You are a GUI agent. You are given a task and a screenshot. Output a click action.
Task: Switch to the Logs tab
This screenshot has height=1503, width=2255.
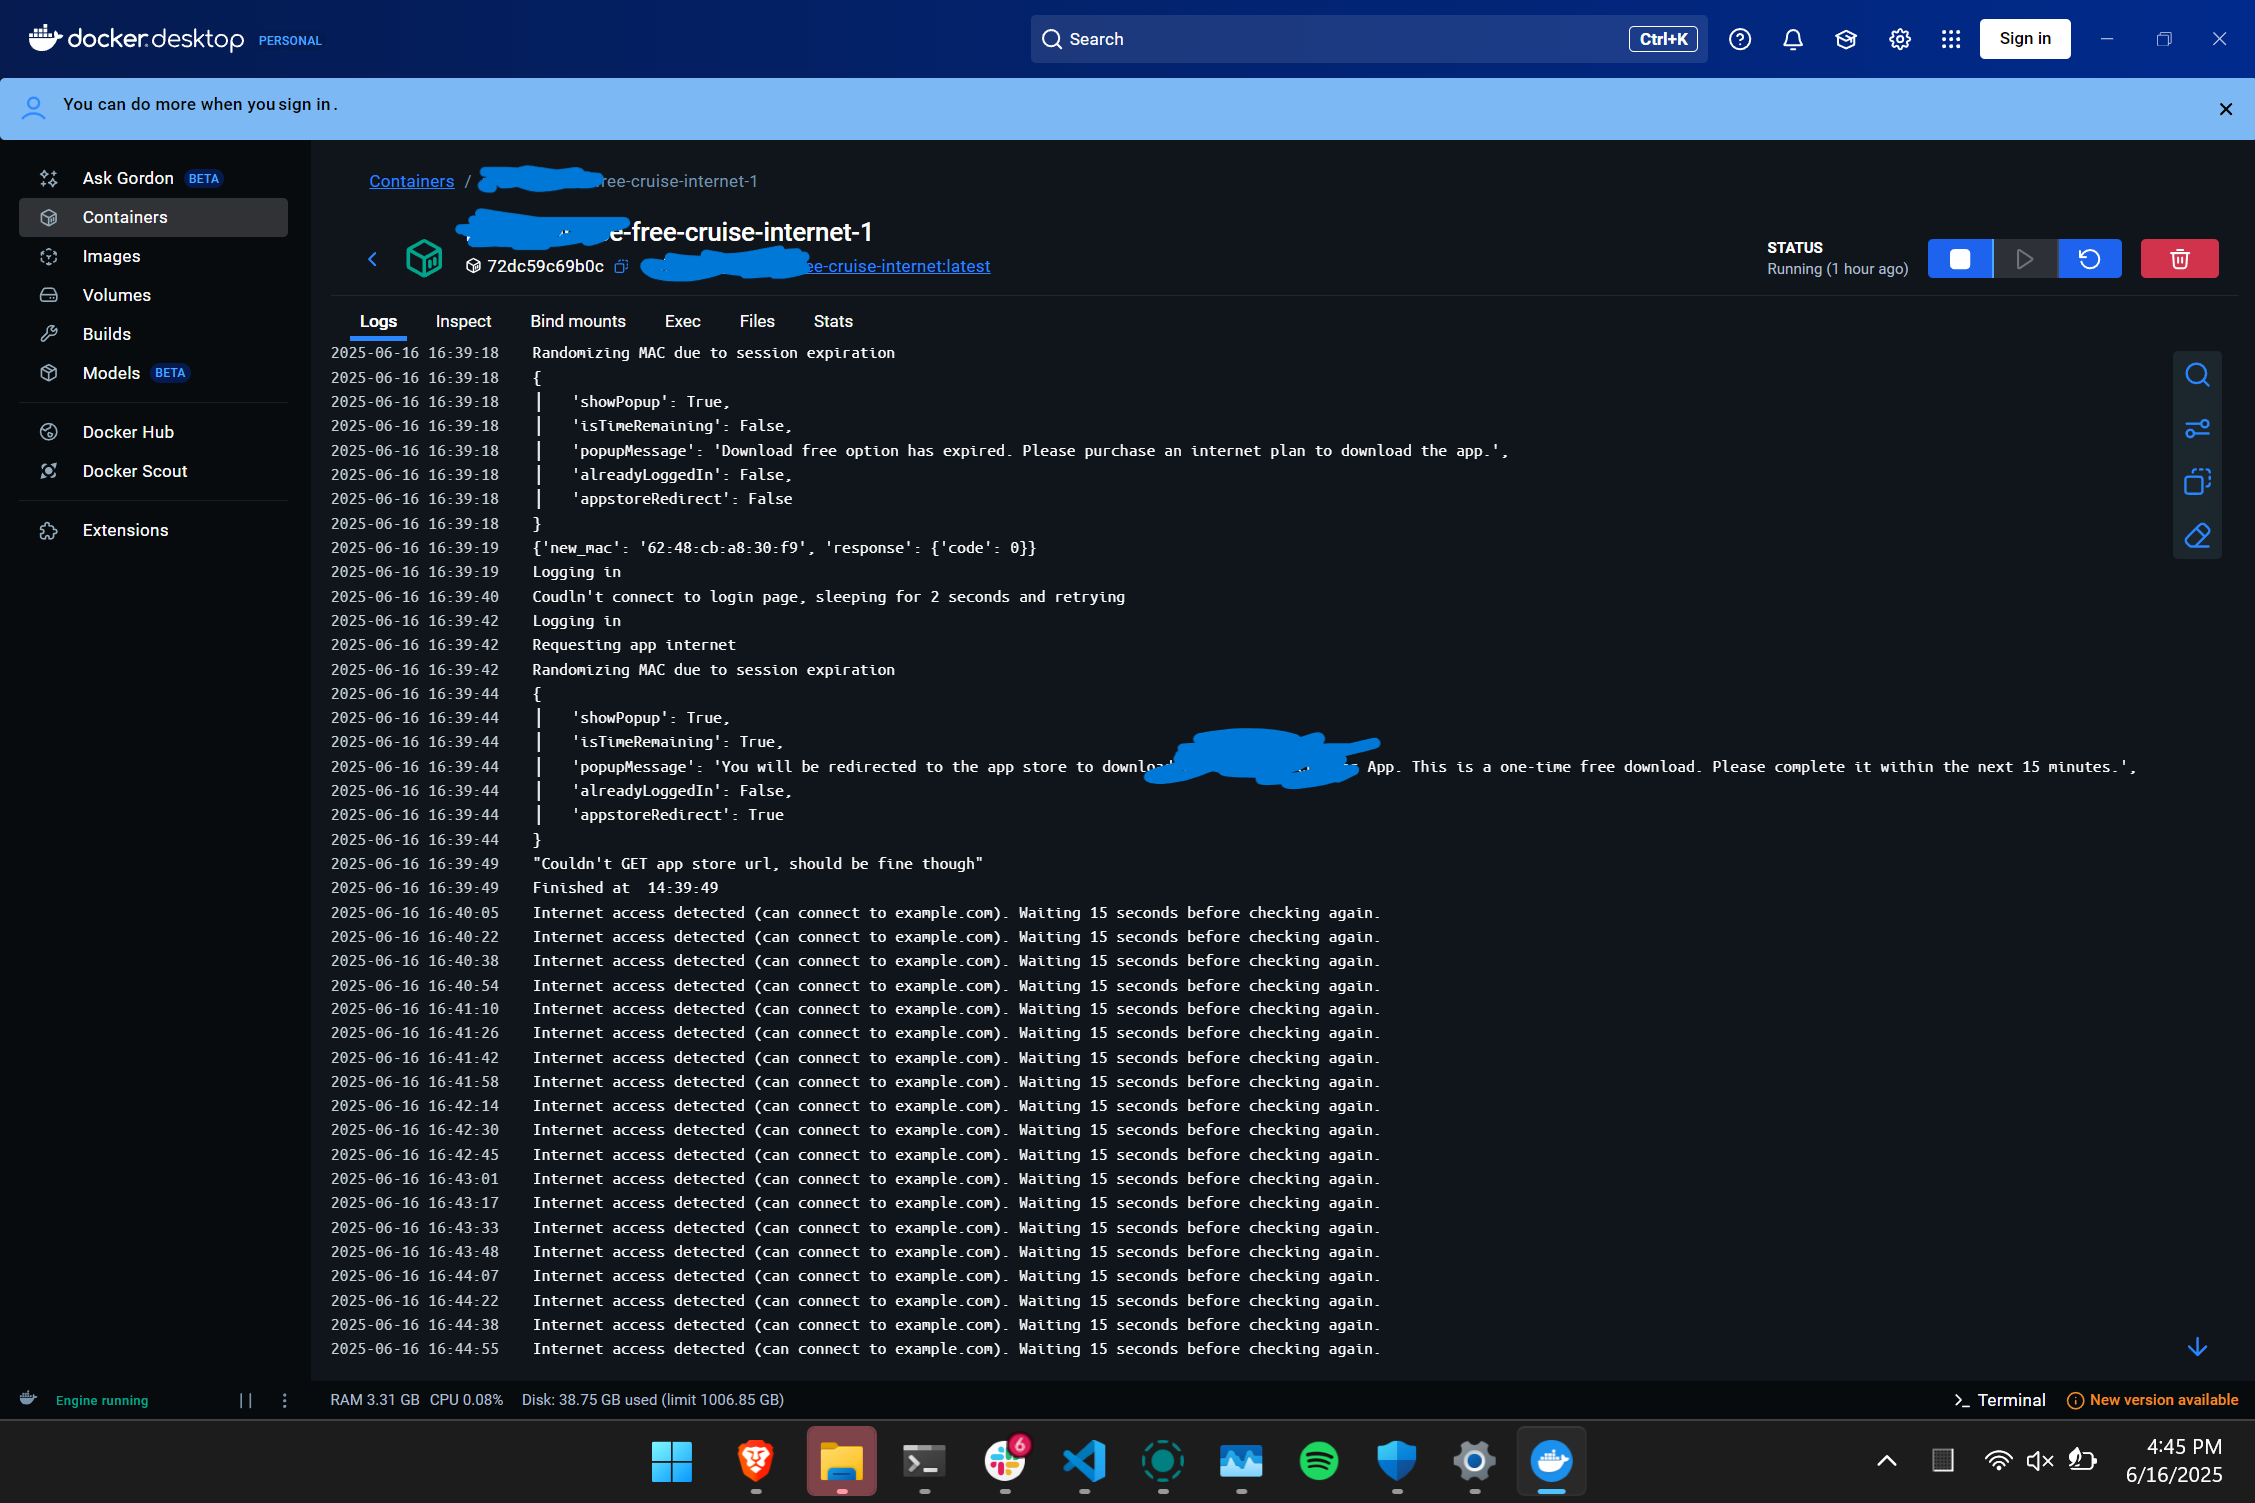378,321
